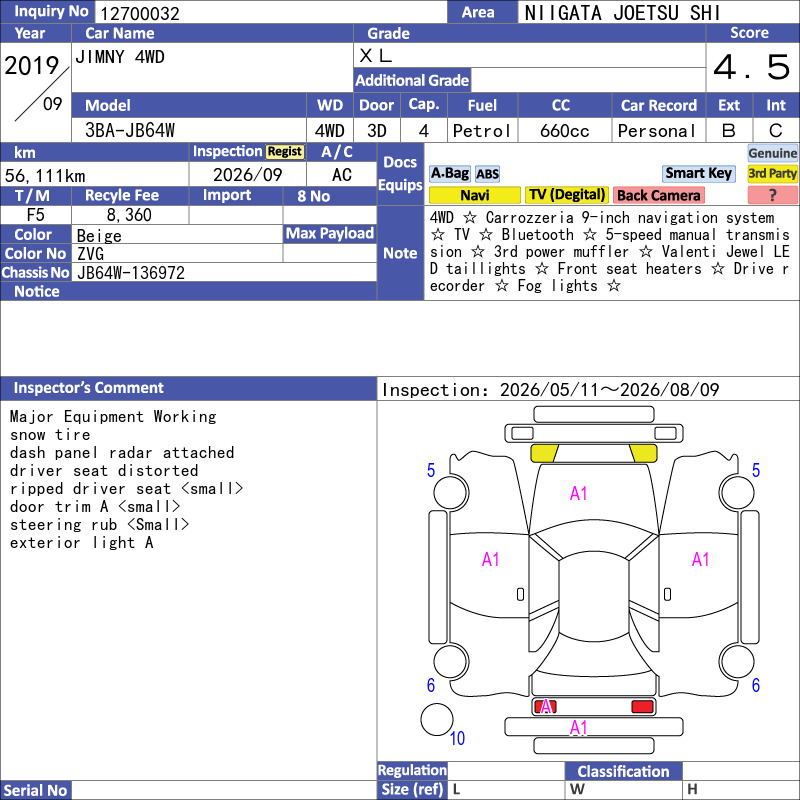
Task: Click the A-Bag equipment badge
Action: tap(449, 173)
